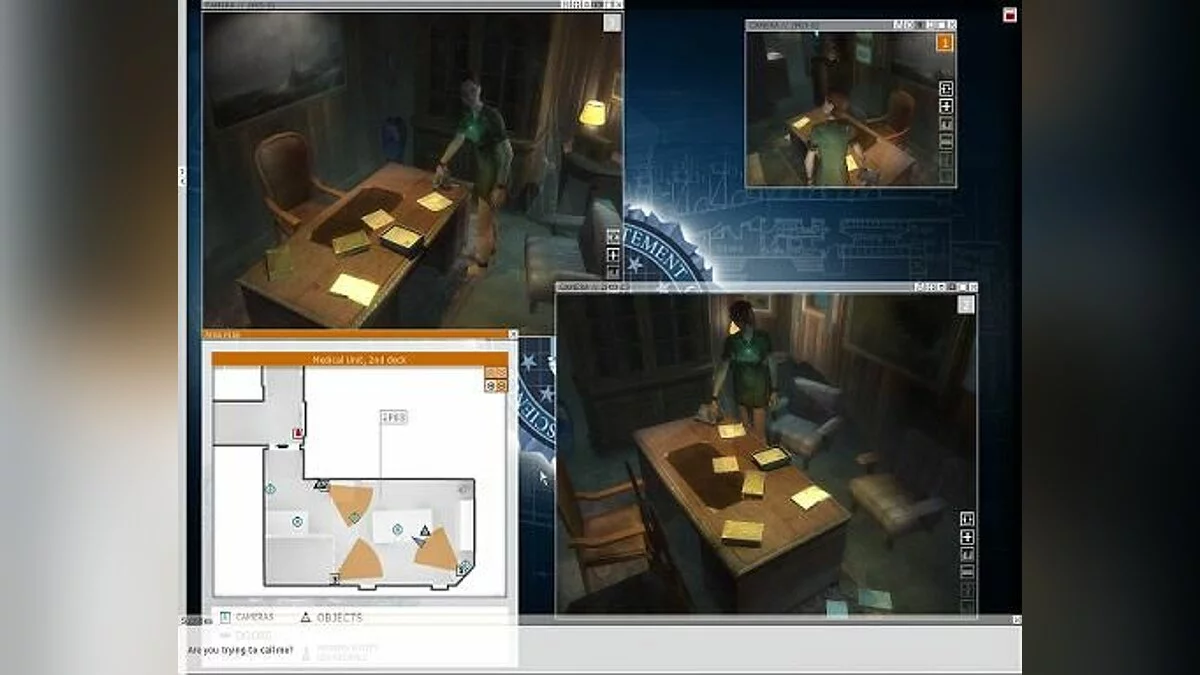Click the topmost tool icon in small camera window

click(946, 89)
